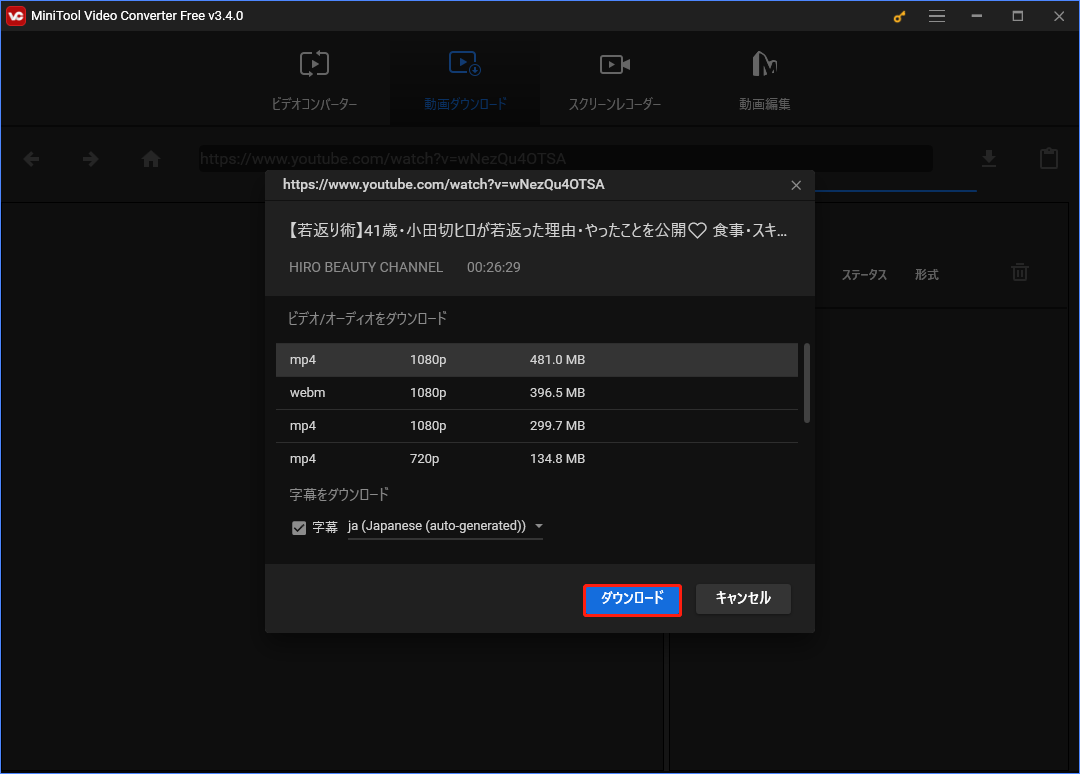The height and width of the screenshot is (774, 1080).
Task: Open the ja (Japanese (auto-generated)) subtitle dropdown
Action: pyautogui.click(x=445, y=526)
